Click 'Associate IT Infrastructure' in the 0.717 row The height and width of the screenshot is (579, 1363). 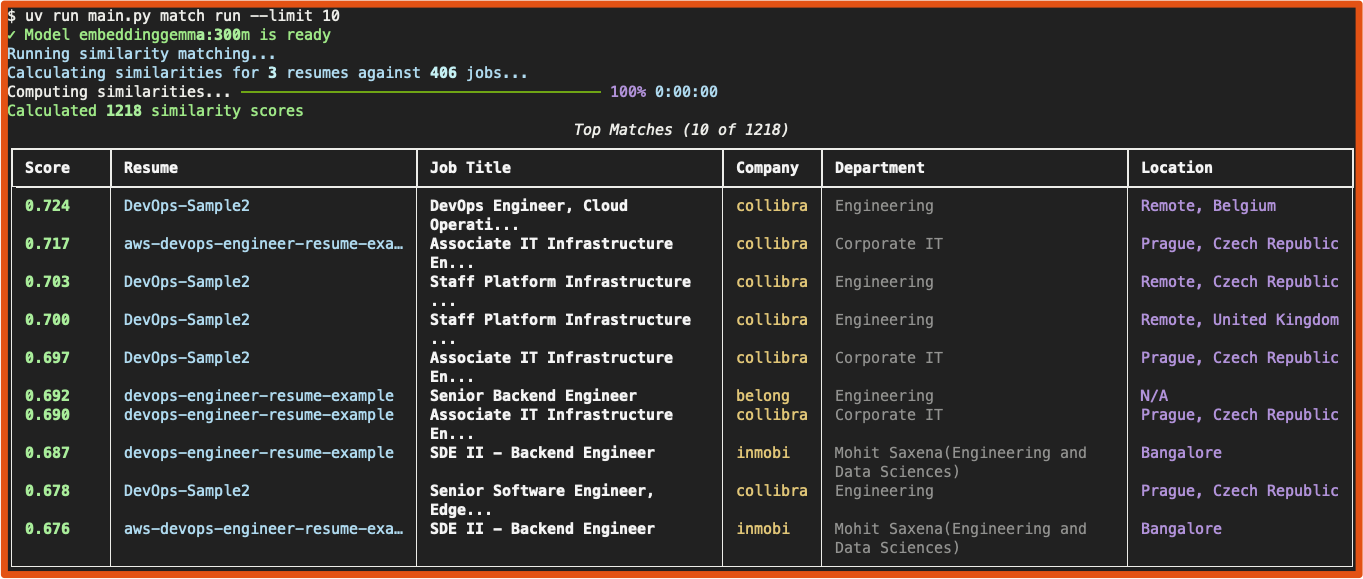click(x=551, y=244)
